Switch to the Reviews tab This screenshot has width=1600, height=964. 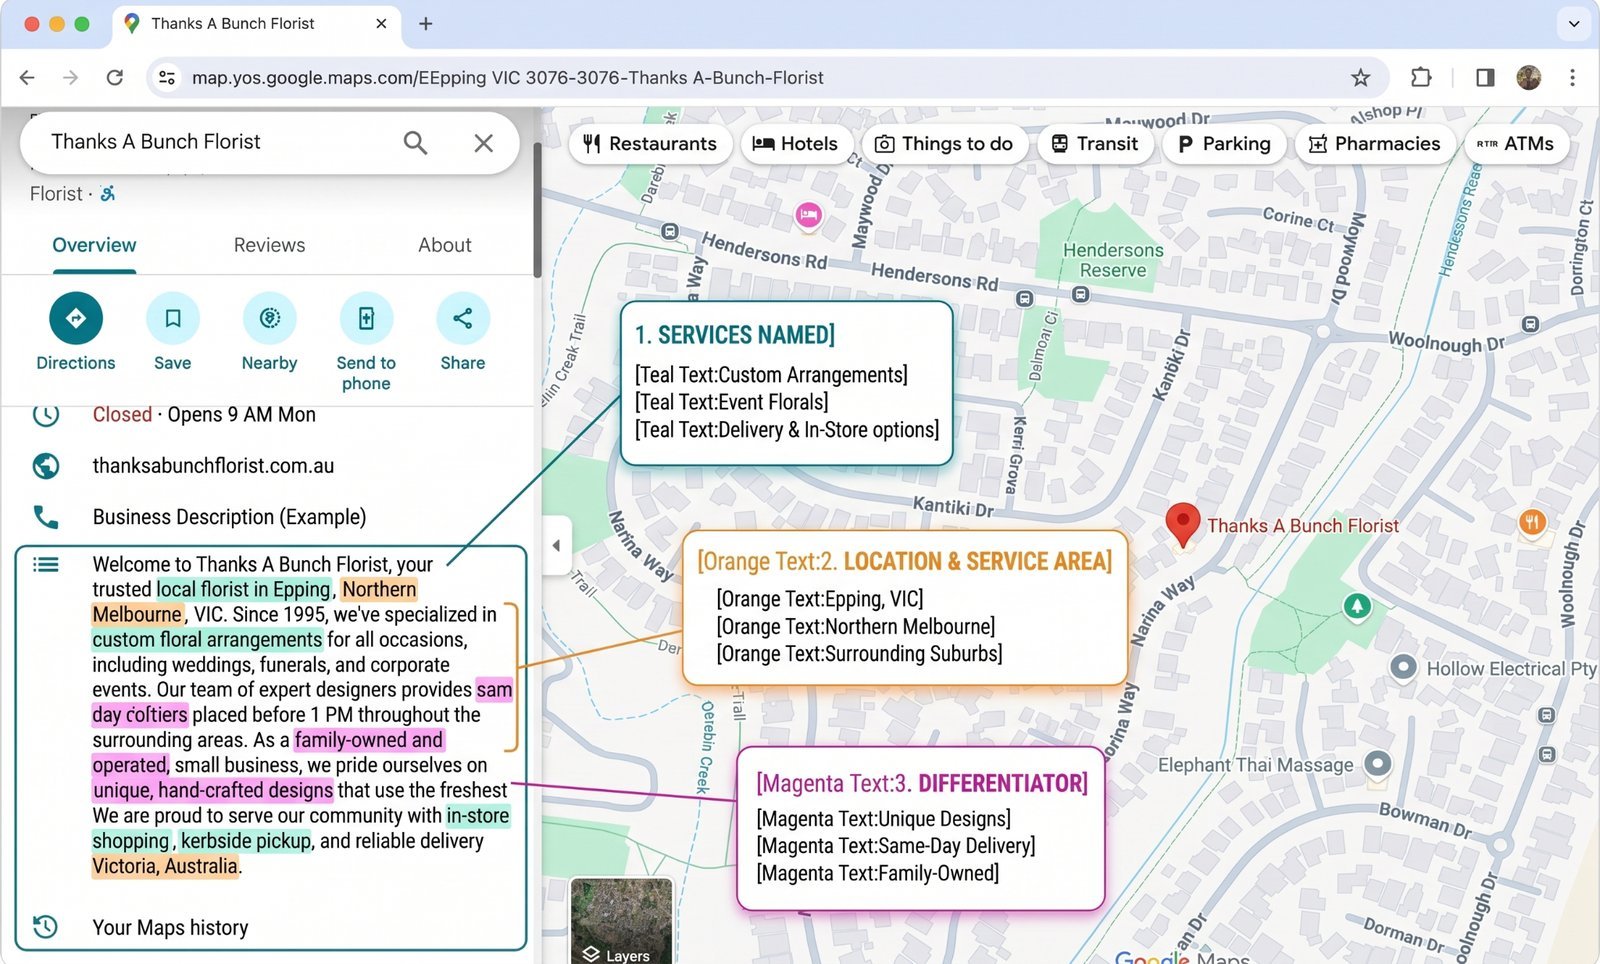tap(269, 245)
